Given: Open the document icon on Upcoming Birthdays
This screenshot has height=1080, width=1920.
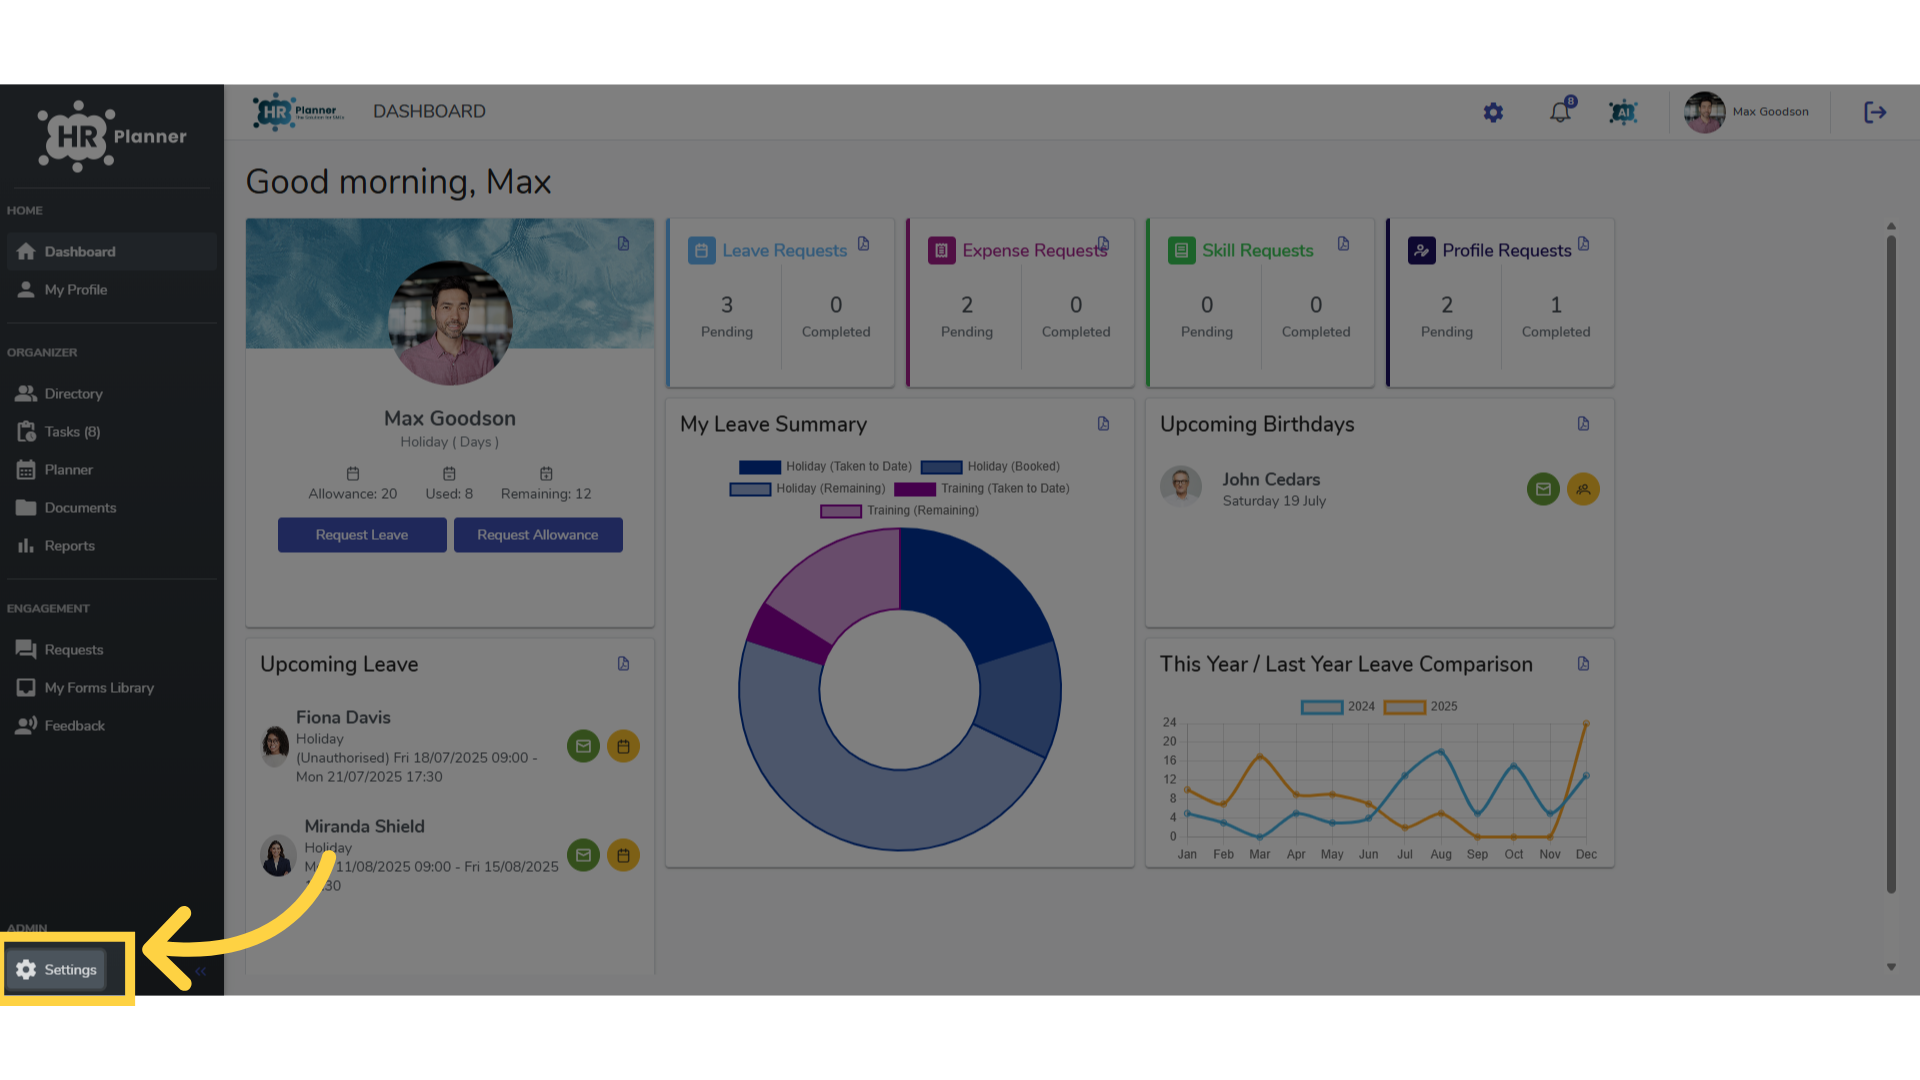Looking at the screenshot, I should point(1584,423).
